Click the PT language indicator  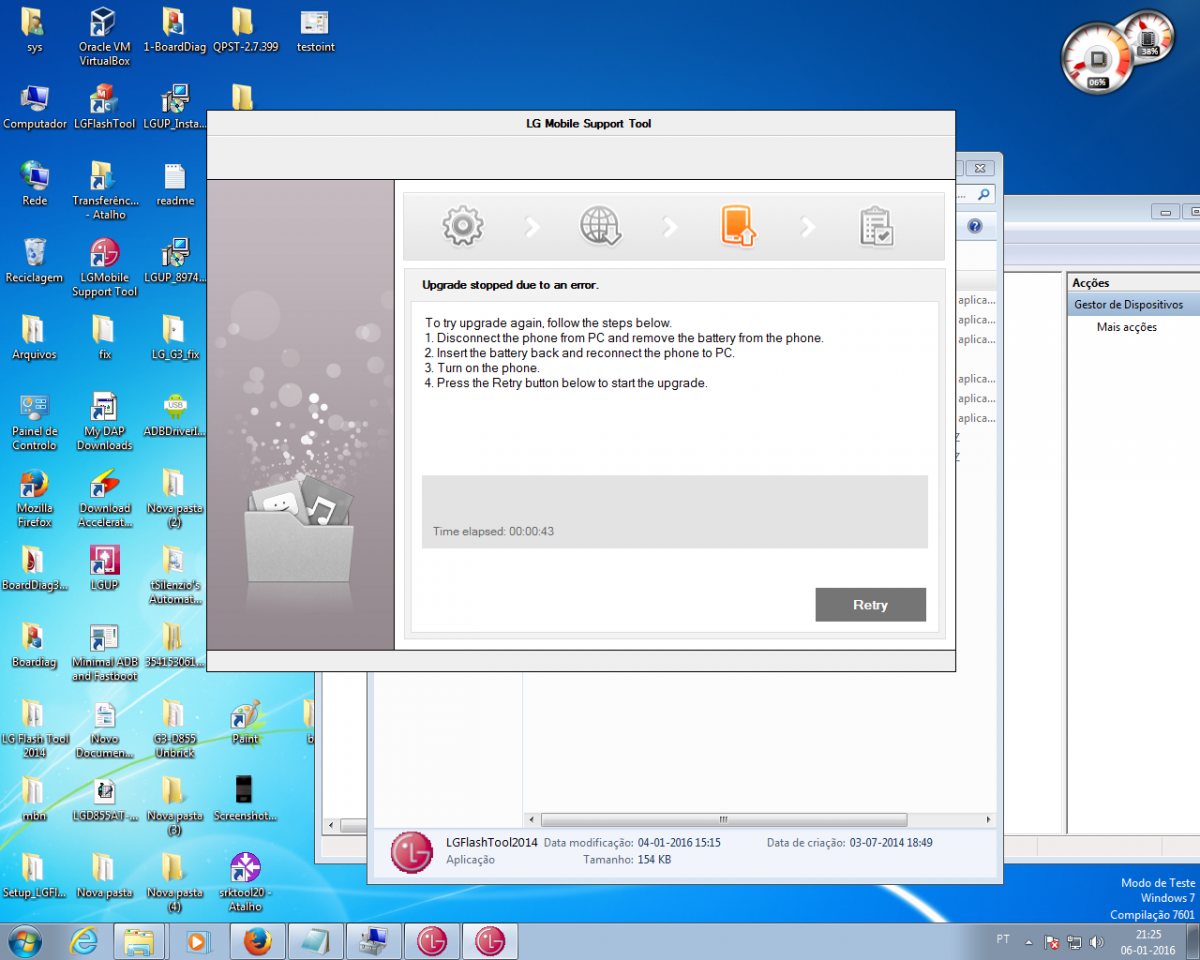[x=1003, y=940]
